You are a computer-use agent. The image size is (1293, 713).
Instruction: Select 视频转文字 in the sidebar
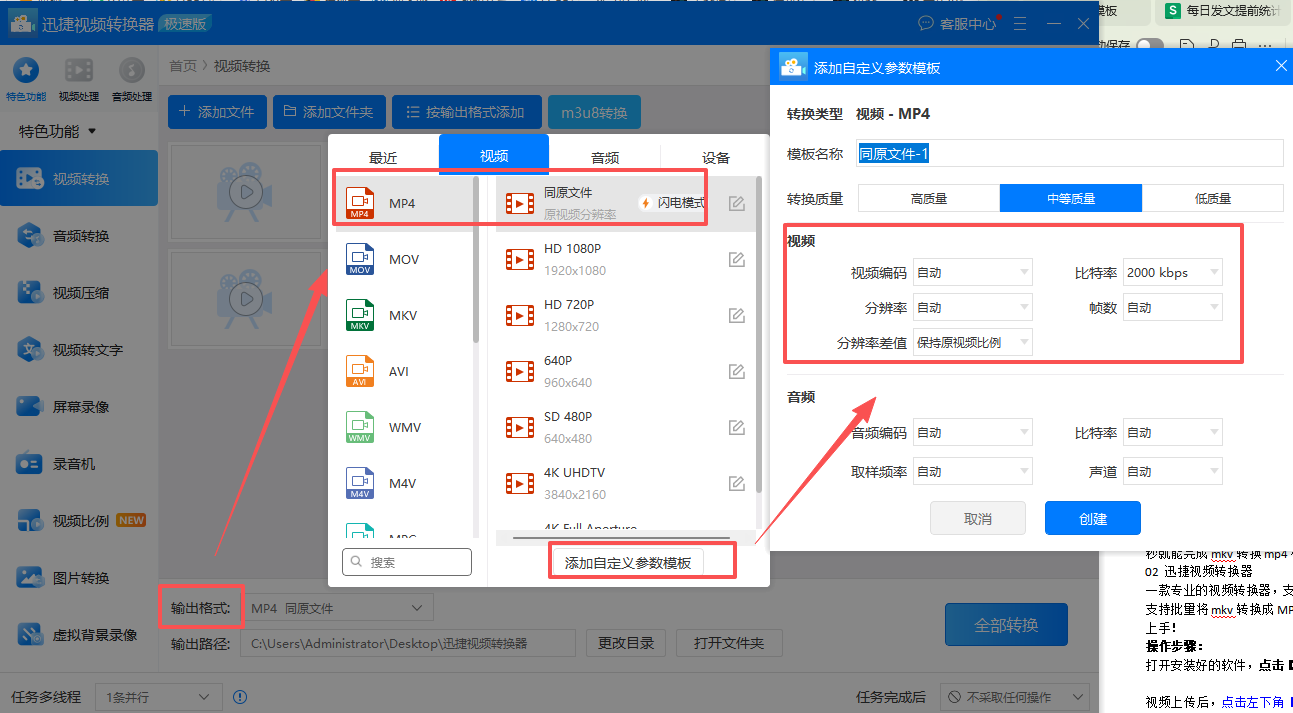click(79, 350)
